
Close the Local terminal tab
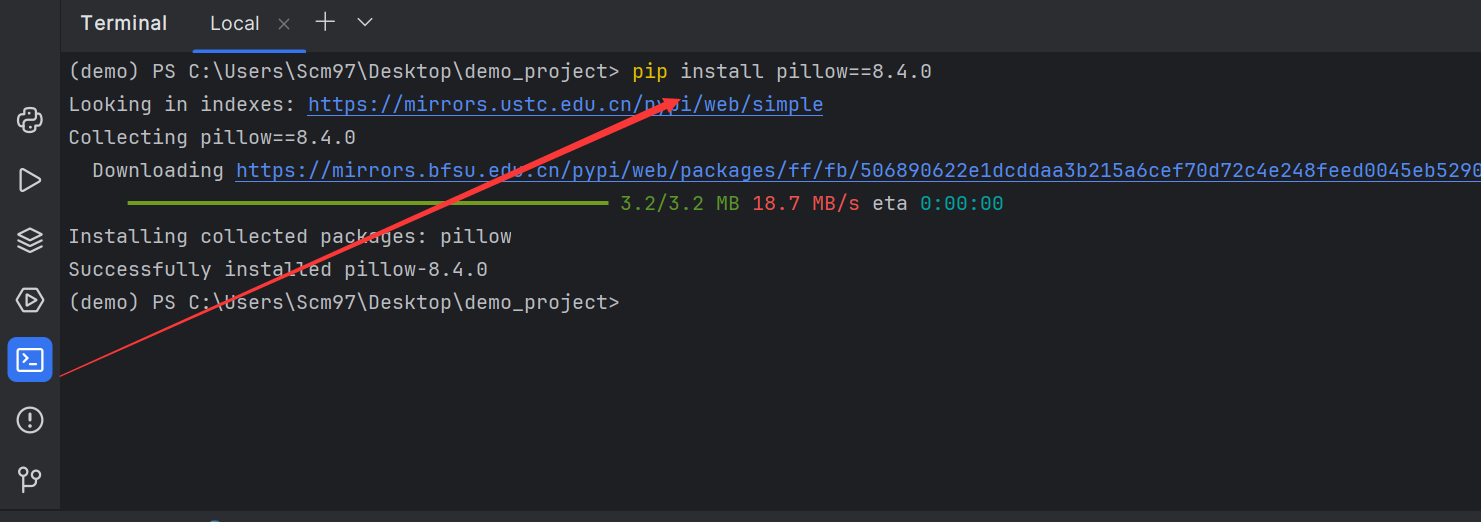(284, 24)
